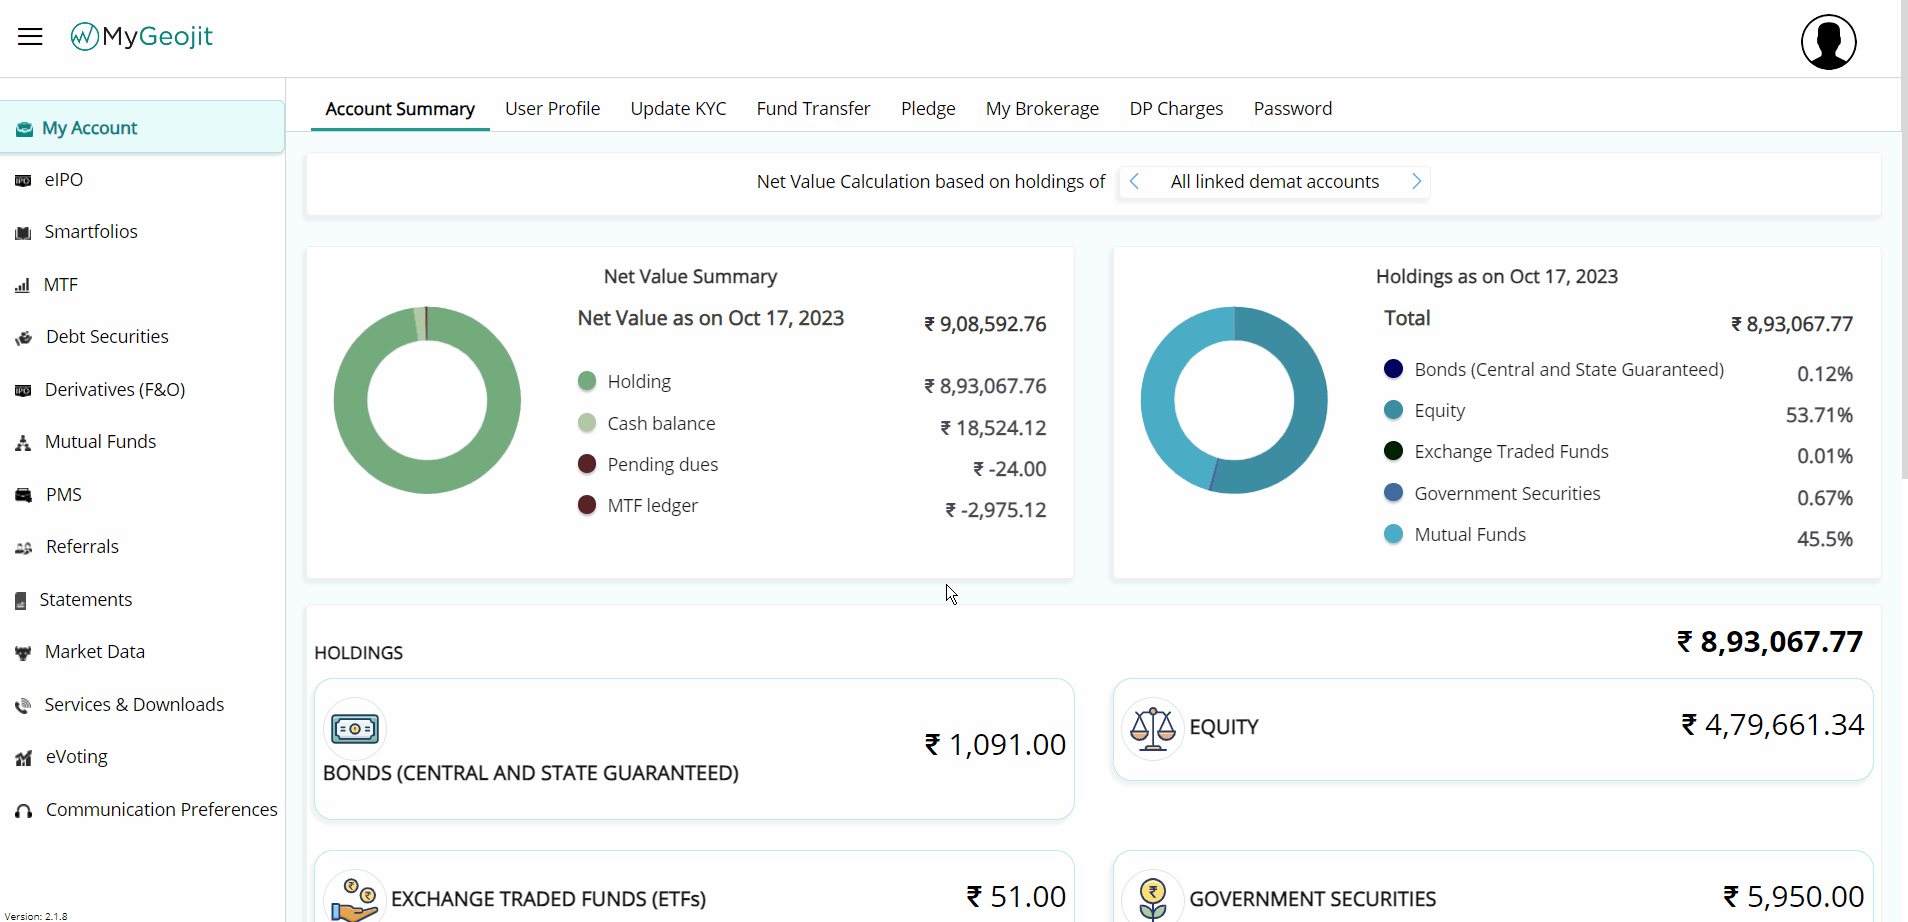Click the Smartfolios sidebar icon

(23, 233)
